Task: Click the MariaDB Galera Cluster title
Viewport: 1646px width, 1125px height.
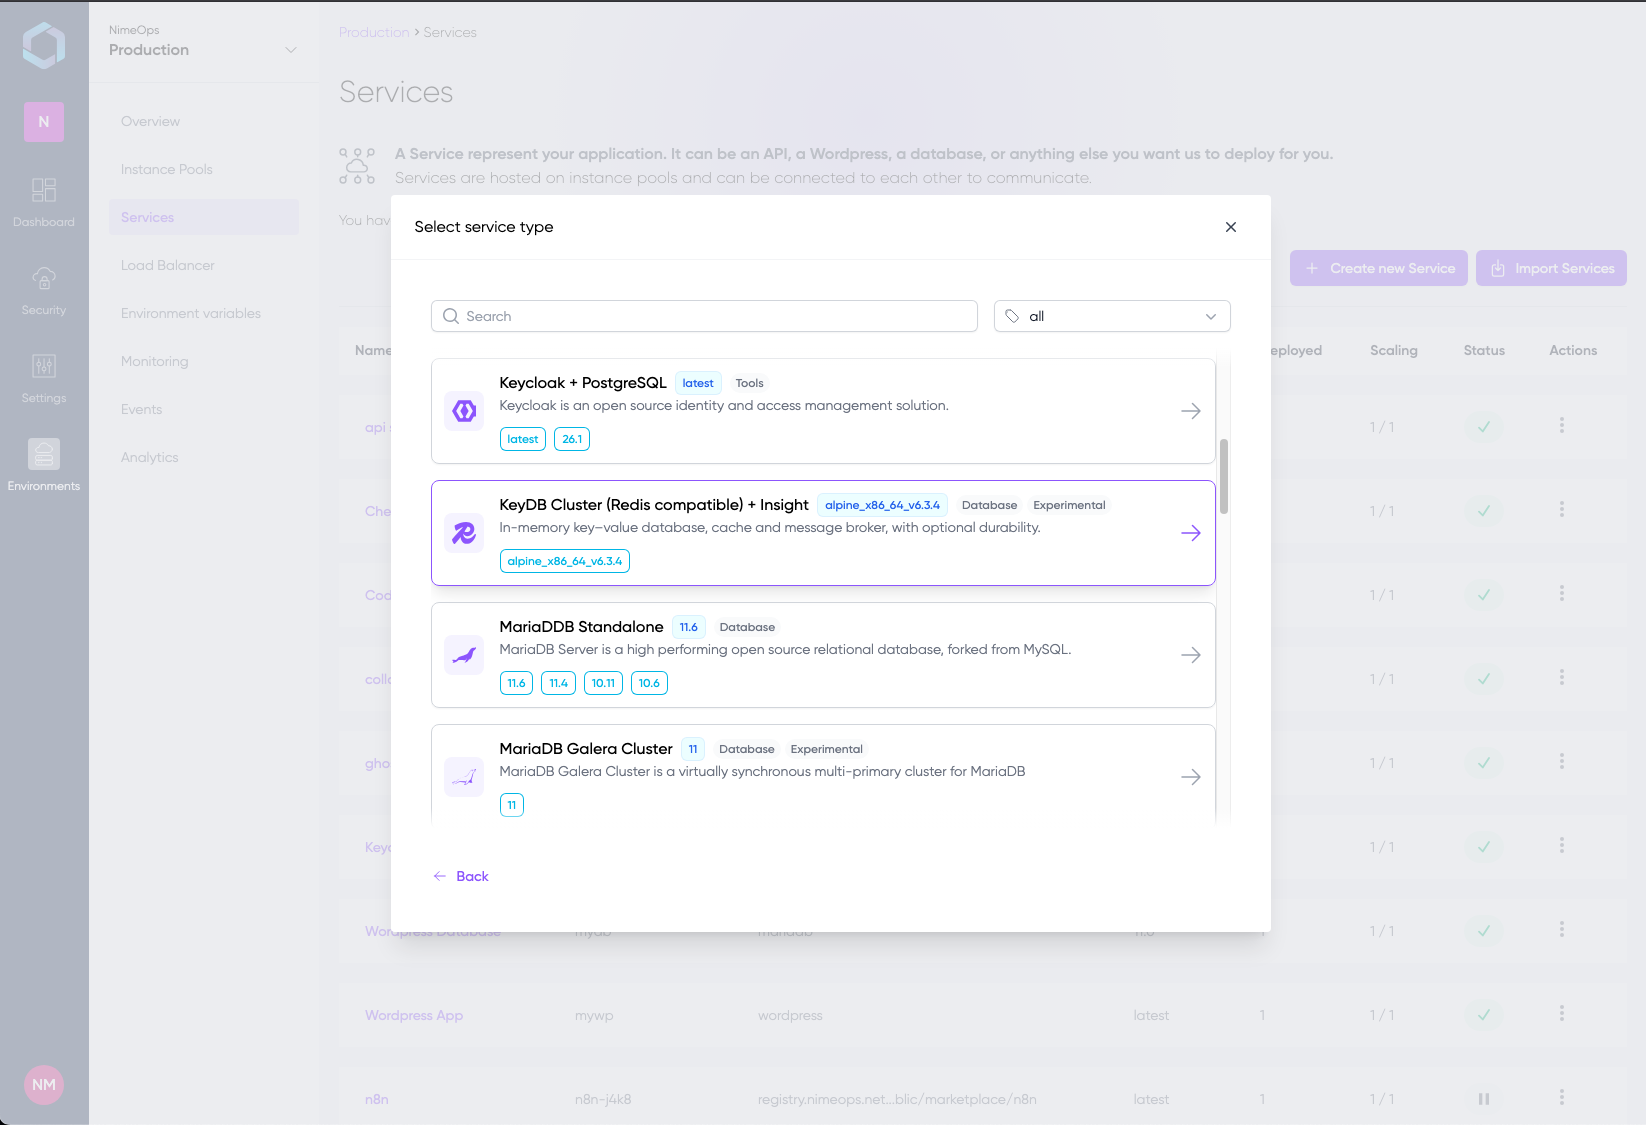Action: 586,749
